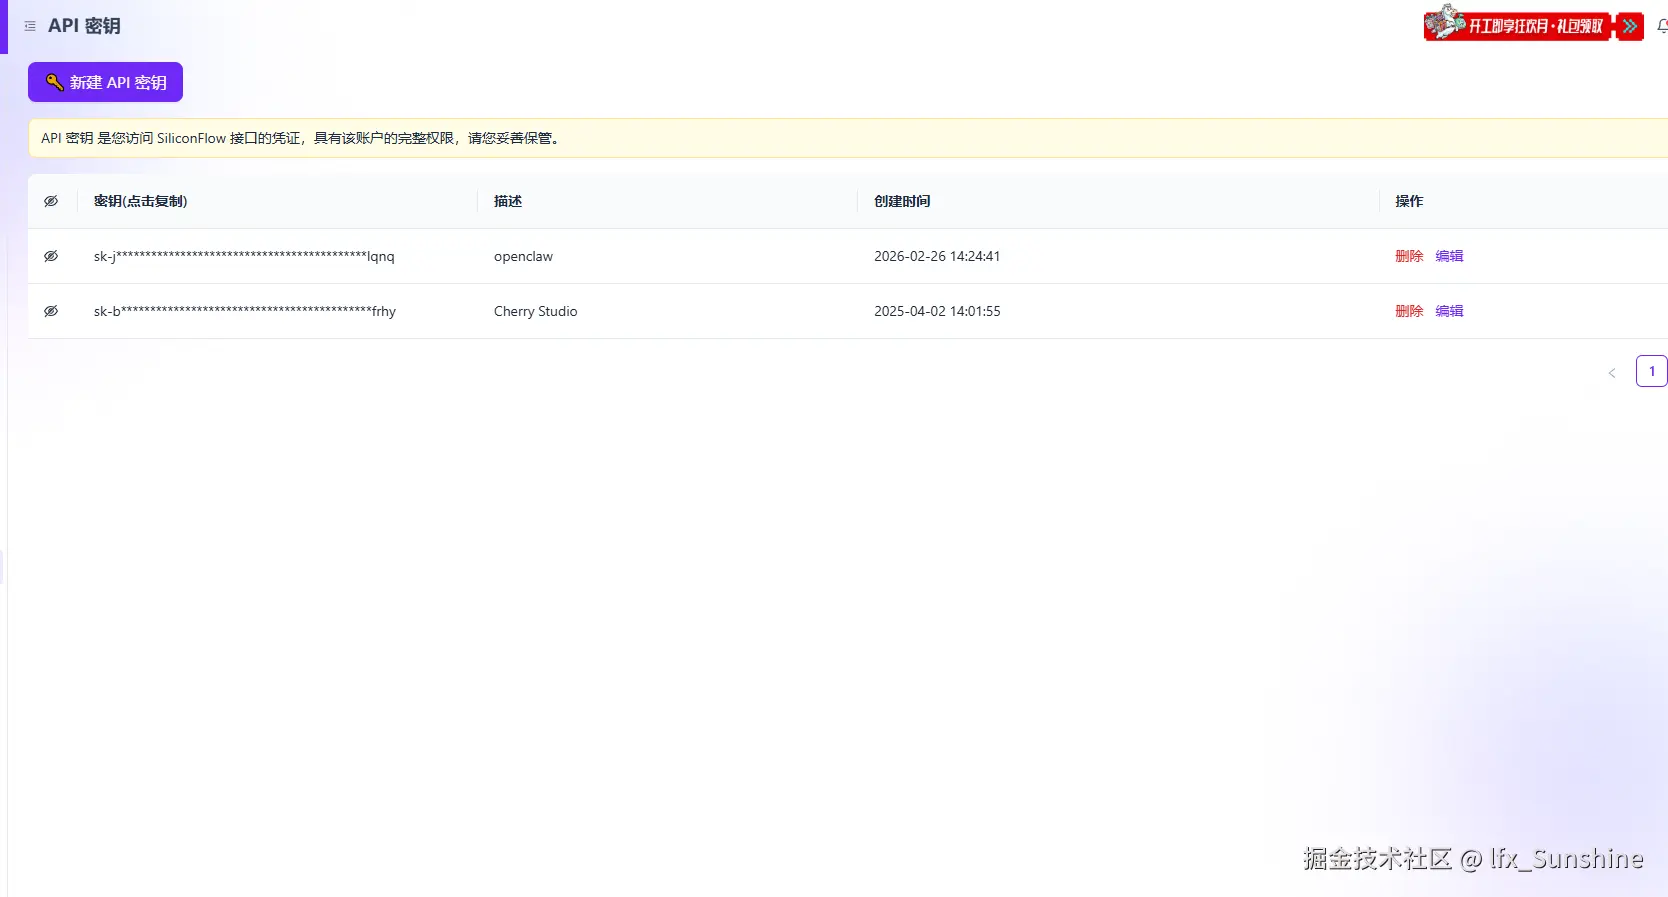Open the red promotional banner at the top
This screenshot has width=1668, height=897.
coord(1533,24)
